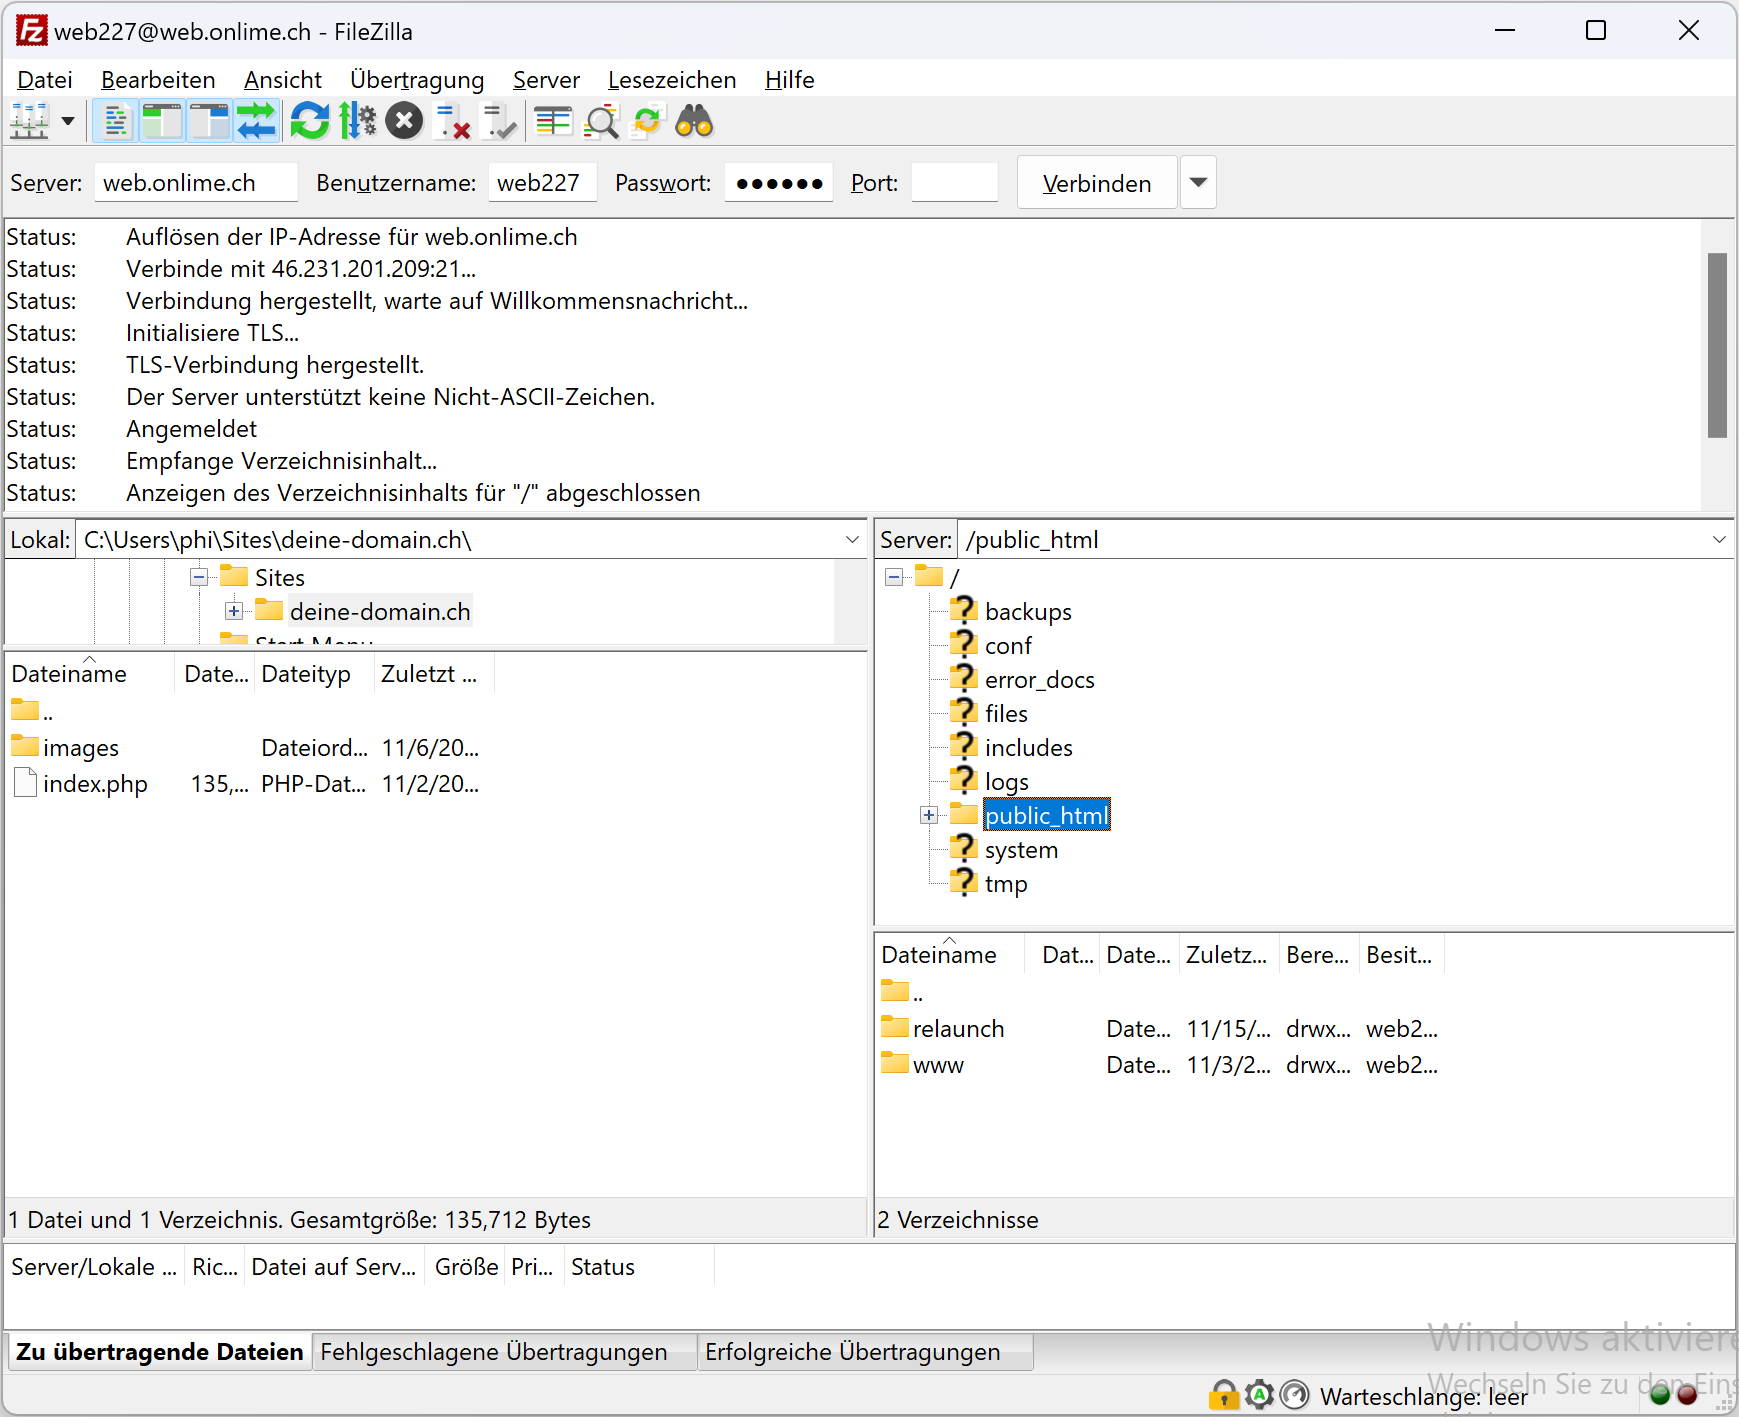Collapse the remote root / folder

tap(894, 577)
